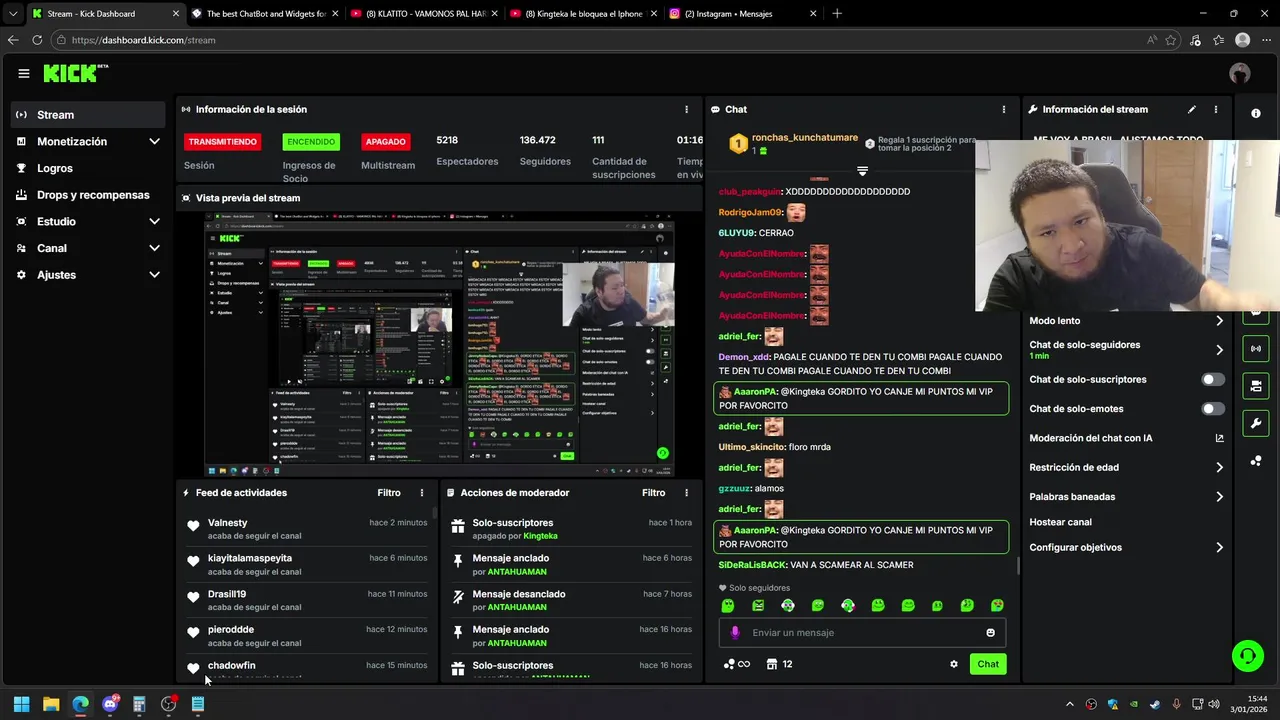
Task: Toggle Chat de solo-emotes switch
Action: [1213, 408]
